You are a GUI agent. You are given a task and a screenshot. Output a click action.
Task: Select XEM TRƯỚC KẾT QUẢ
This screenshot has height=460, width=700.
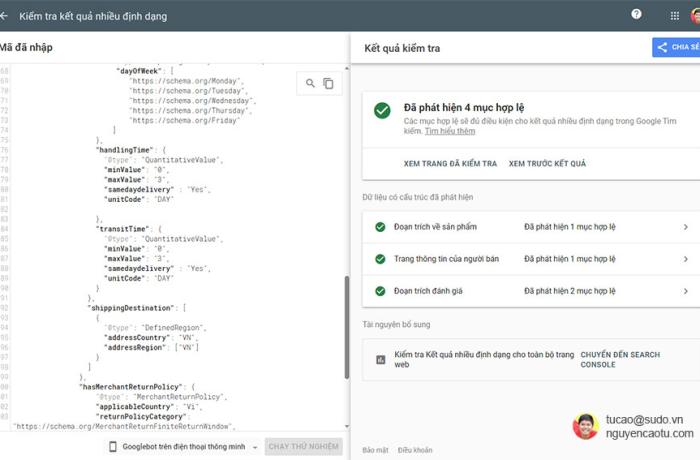click(547, 163)
